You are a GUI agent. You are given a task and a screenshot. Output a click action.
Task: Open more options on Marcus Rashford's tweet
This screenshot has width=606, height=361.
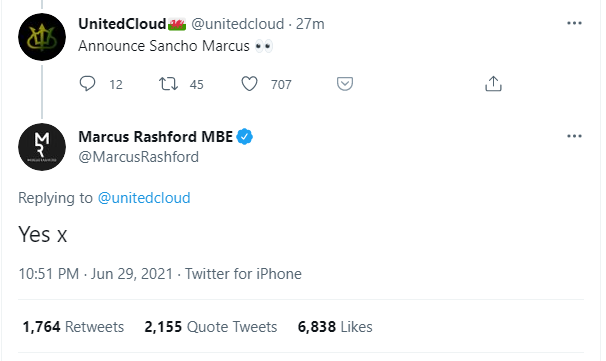574,136
